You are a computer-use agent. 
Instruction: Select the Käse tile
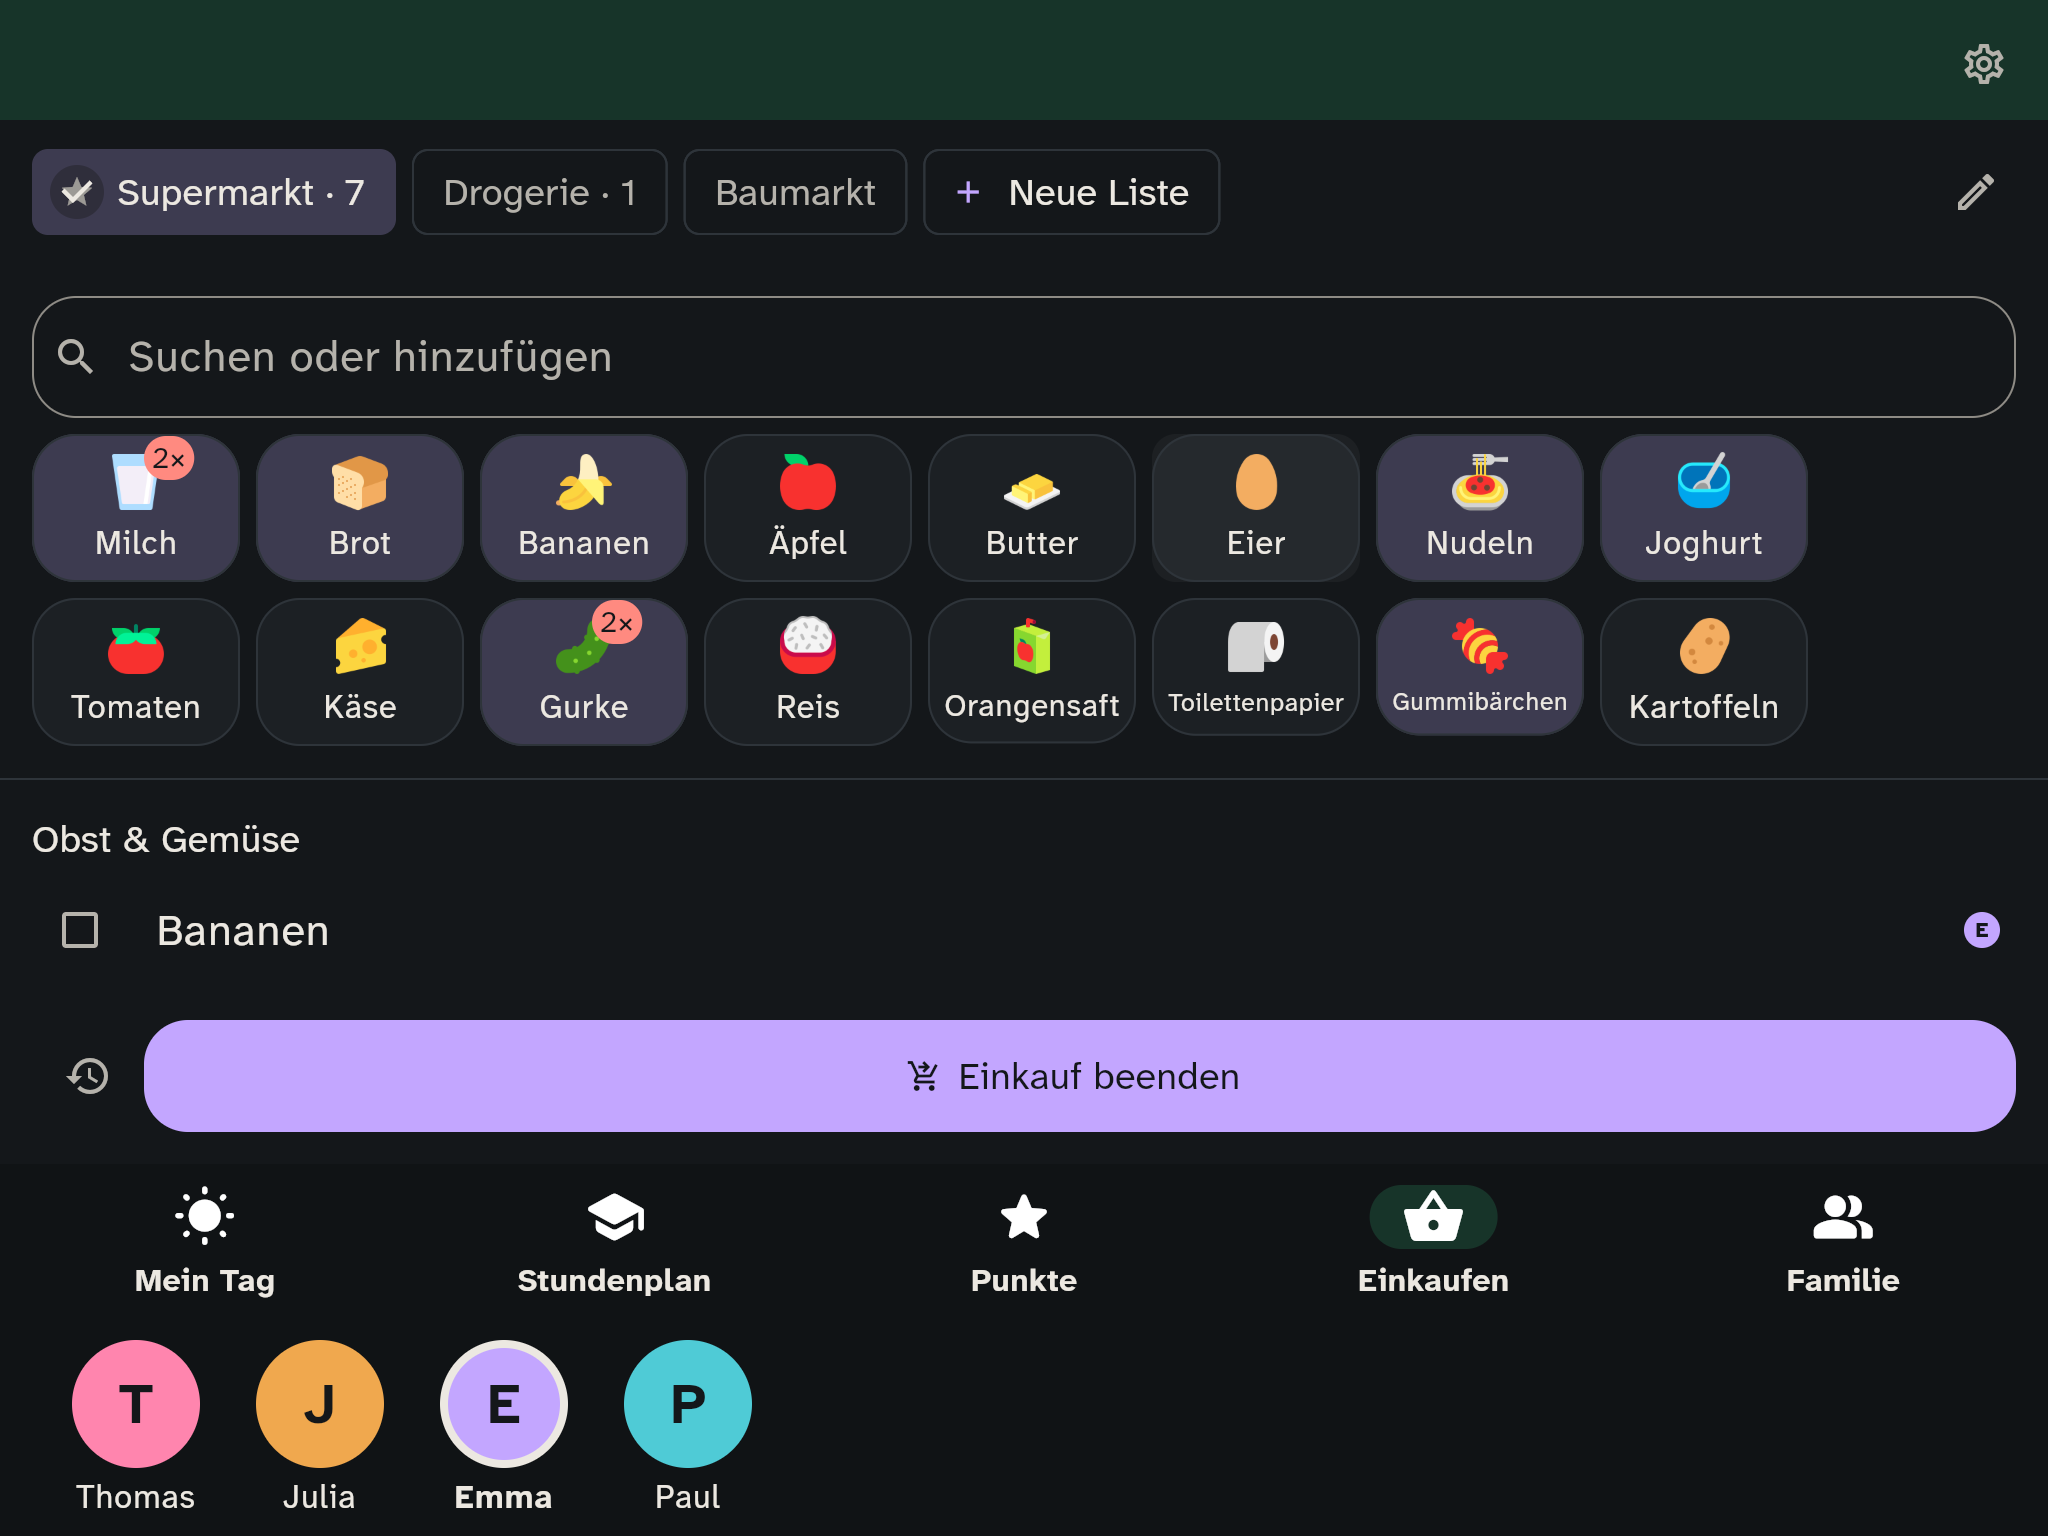coord(360,672)
